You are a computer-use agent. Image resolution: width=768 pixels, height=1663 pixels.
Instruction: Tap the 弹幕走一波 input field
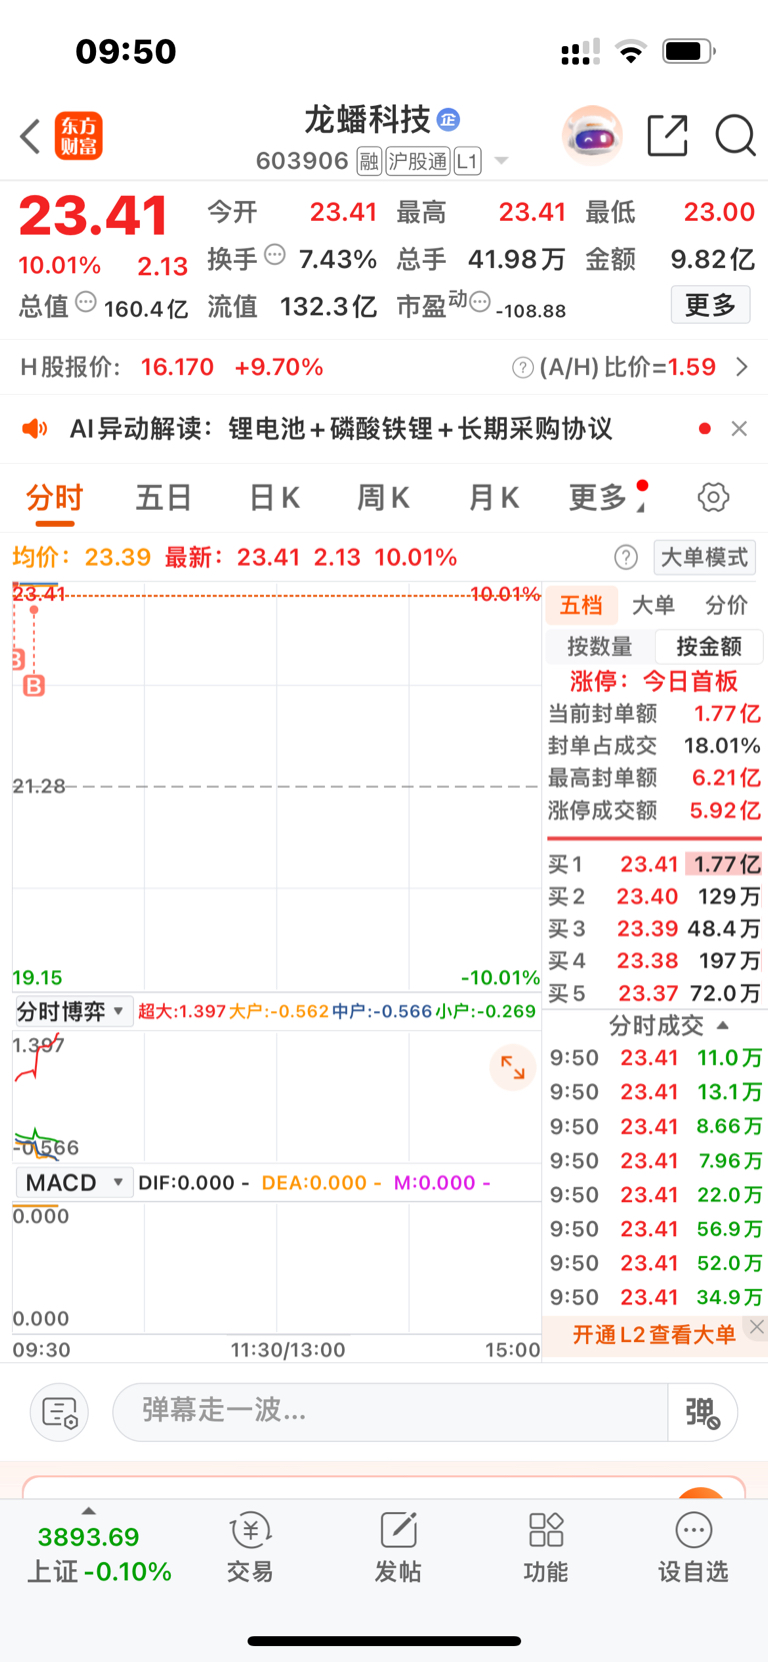pyautogui.click(x=390, y=1412)
